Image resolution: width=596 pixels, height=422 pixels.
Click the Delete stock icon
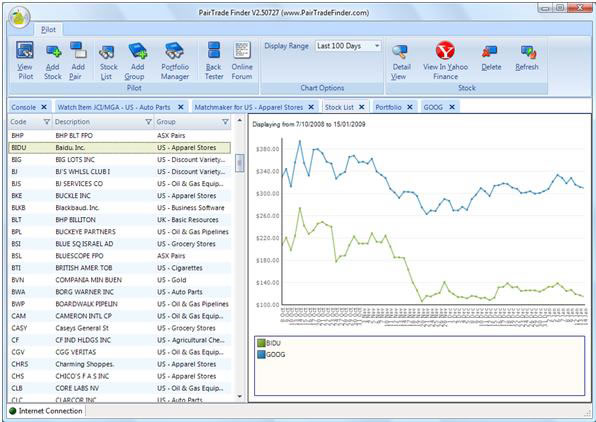[489, 52]
